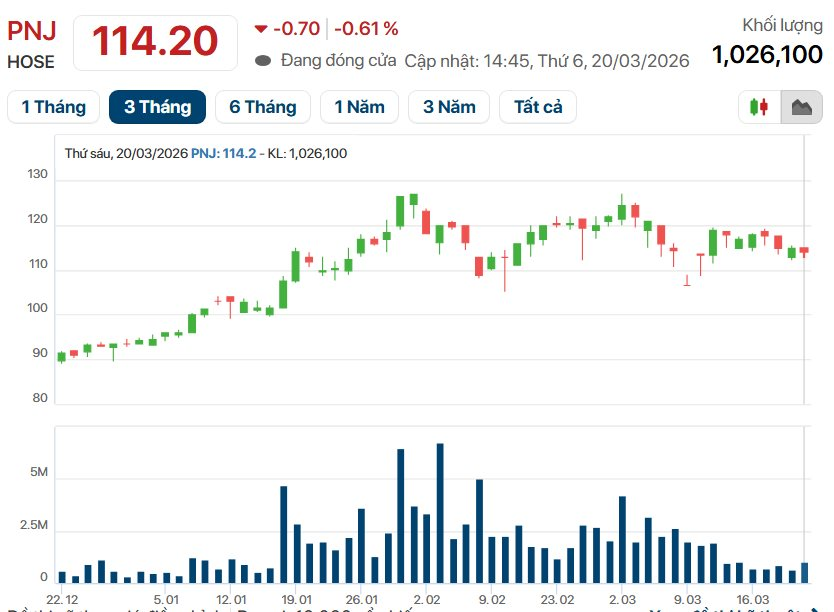Click the -0.61 % percent change text

click(366, 29)
